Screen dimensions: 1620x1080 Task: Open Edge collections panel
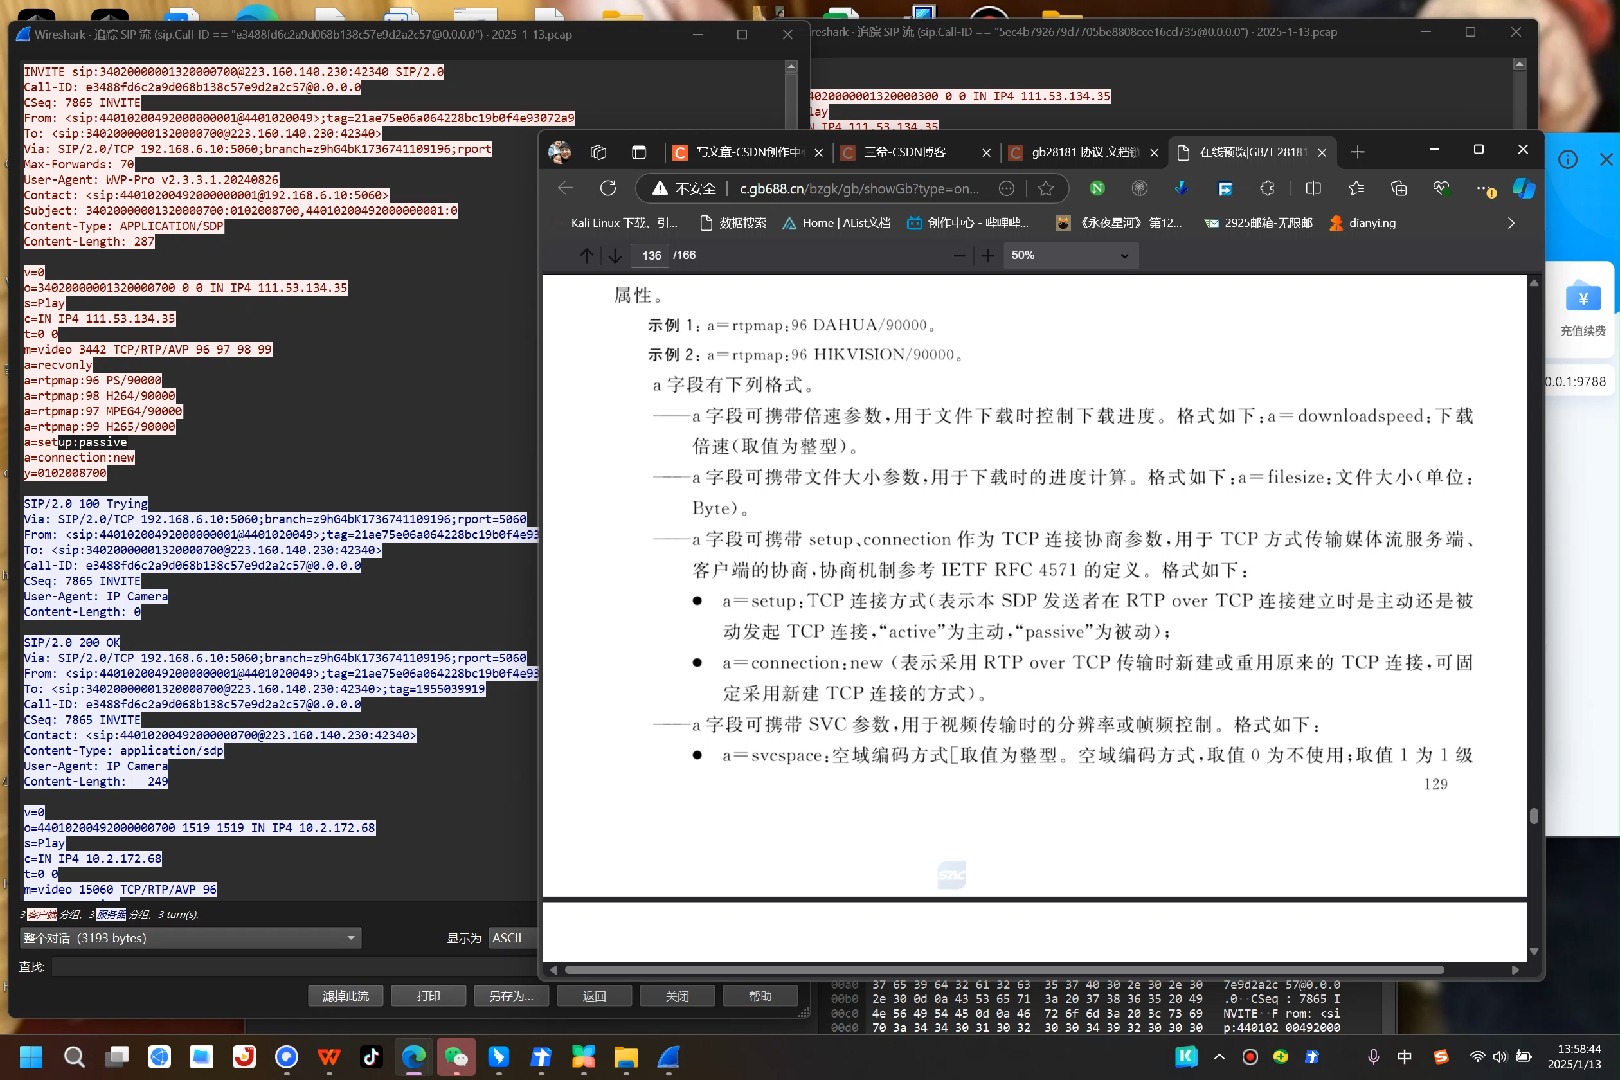[1399, 188]
